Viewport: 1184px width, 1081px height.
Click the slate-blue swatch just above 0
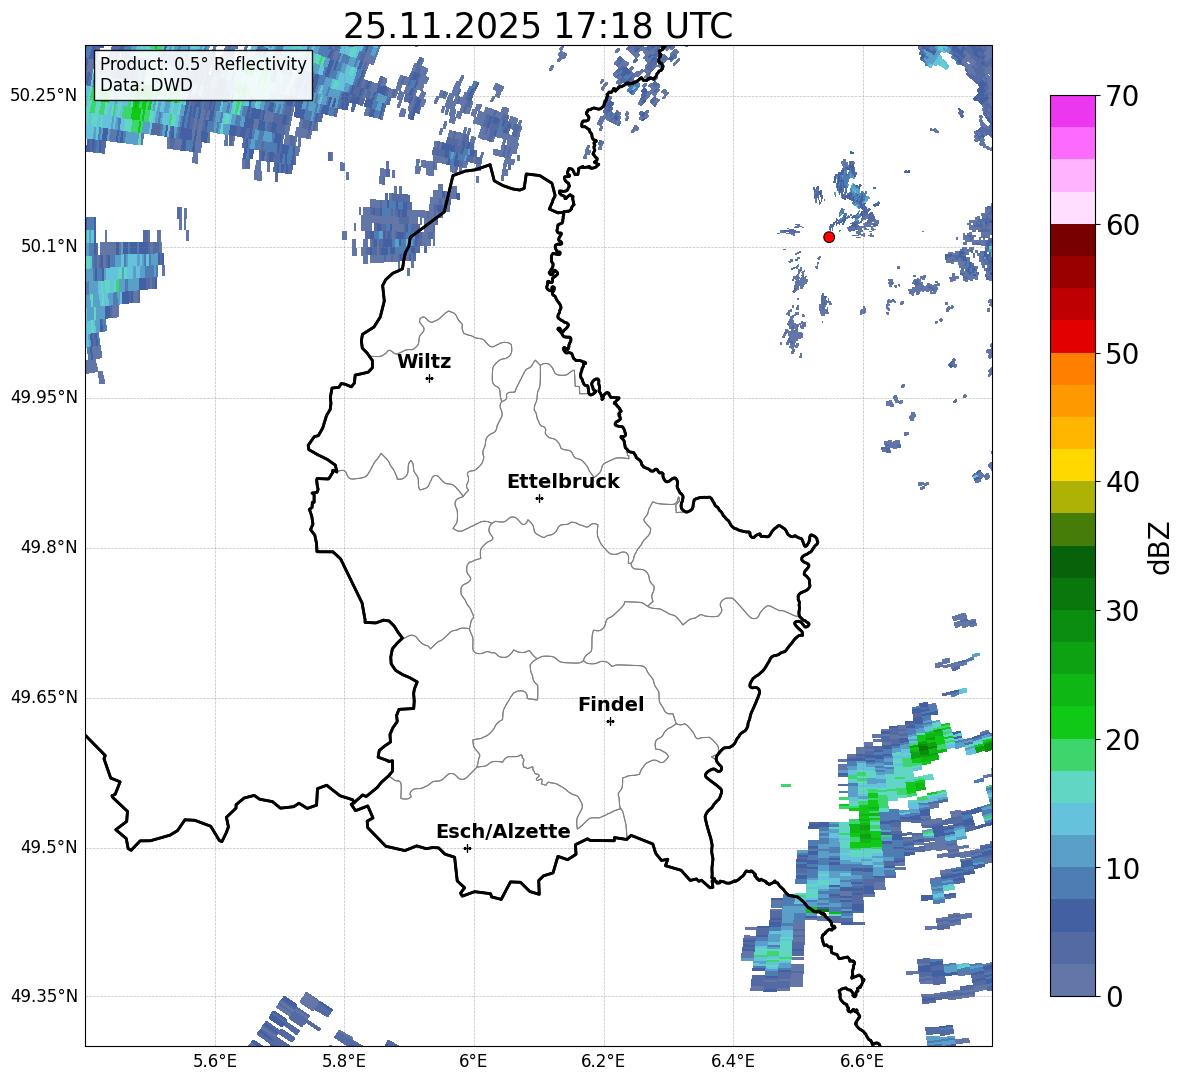1072,980
